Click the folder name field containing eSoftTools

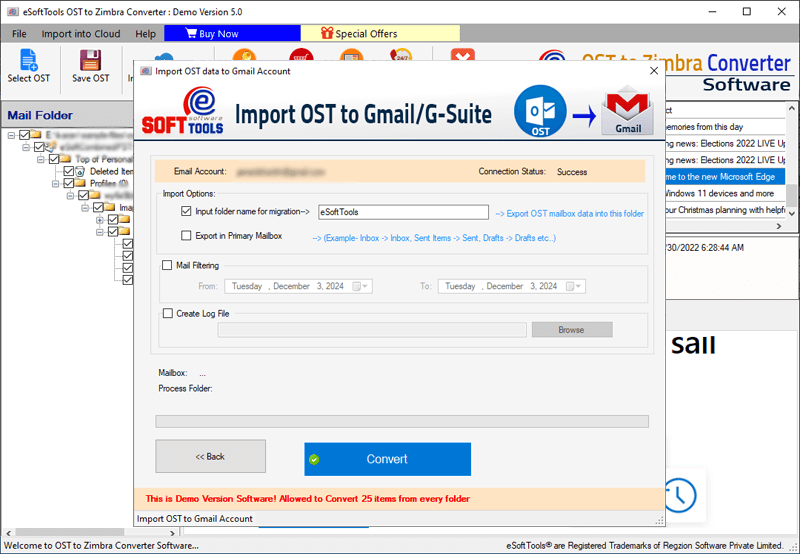403,212
